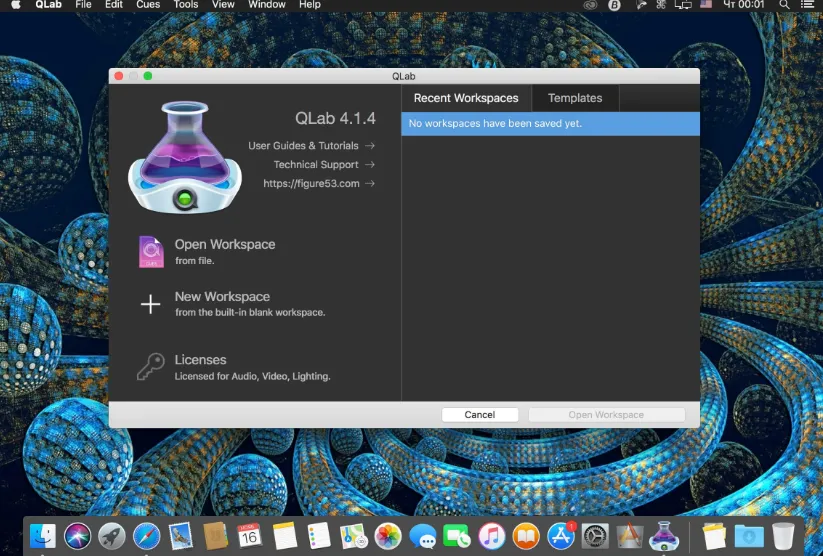
Task: Click the display mirroring menu bar icon
Action: [x=683, y=5]
